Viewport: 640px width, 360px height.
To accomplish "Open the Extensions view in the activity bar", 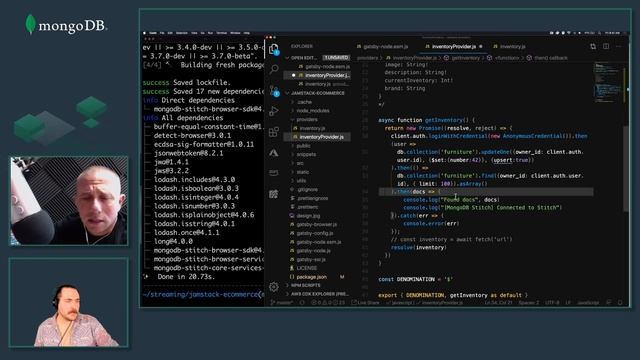I will point(274,132).
